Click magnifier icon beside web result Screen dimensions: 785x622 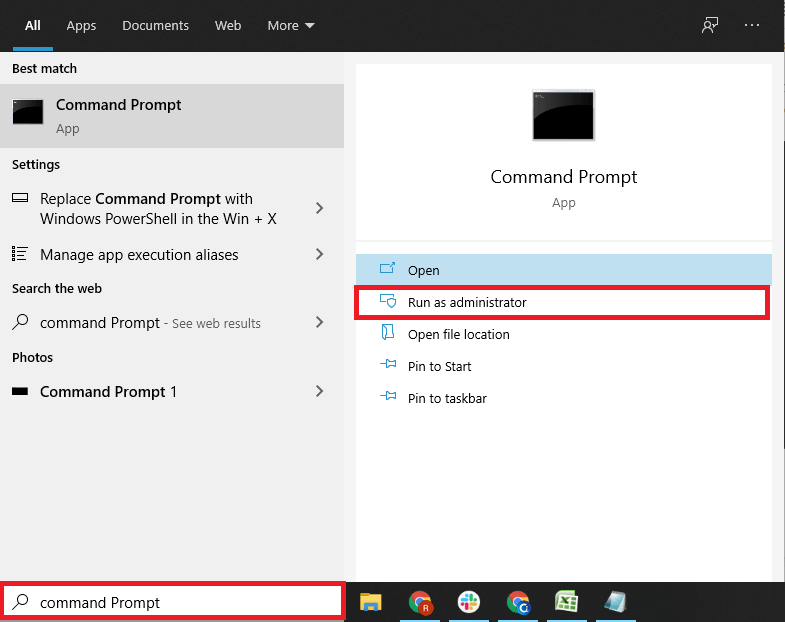(20, 322)
